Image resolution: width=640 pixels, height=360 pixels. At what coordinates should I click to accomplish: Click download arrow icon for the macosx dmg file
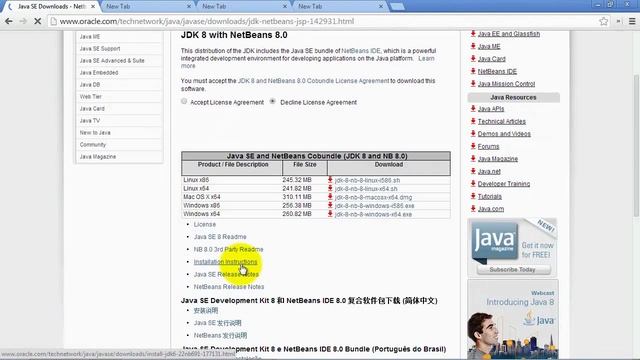point(330,197)
